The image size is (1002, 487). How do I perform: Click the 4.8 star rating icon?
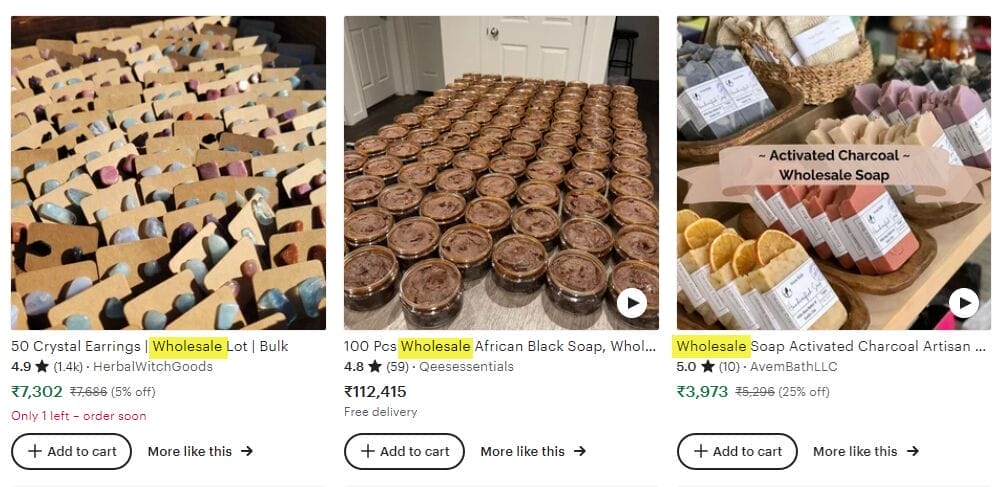click(375, 367)
